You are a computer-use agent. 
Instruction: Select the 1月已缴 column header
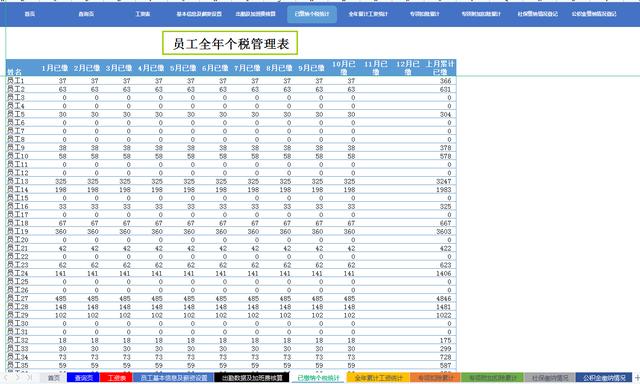(x=54, y=68)
